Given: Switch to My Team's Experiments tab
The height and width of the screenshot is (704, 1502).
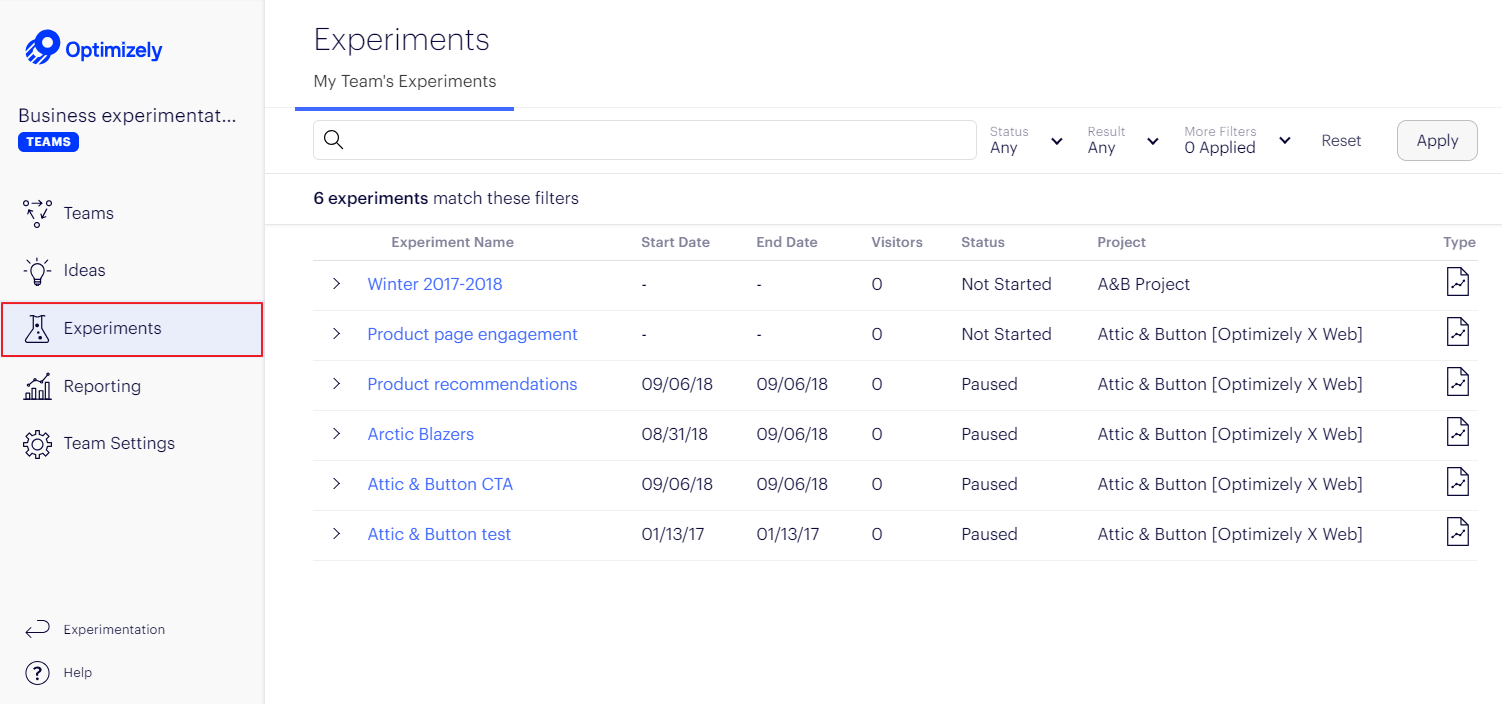Looking at the screenshot, I should coord(405,82).
